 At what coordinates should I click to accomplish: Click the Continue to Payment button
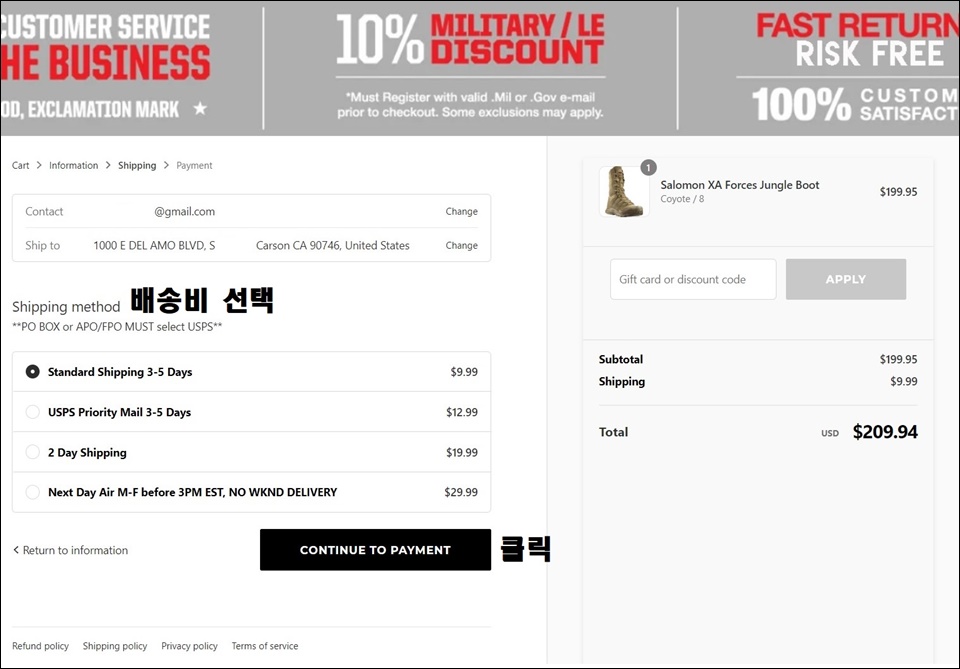coord(375,550)
